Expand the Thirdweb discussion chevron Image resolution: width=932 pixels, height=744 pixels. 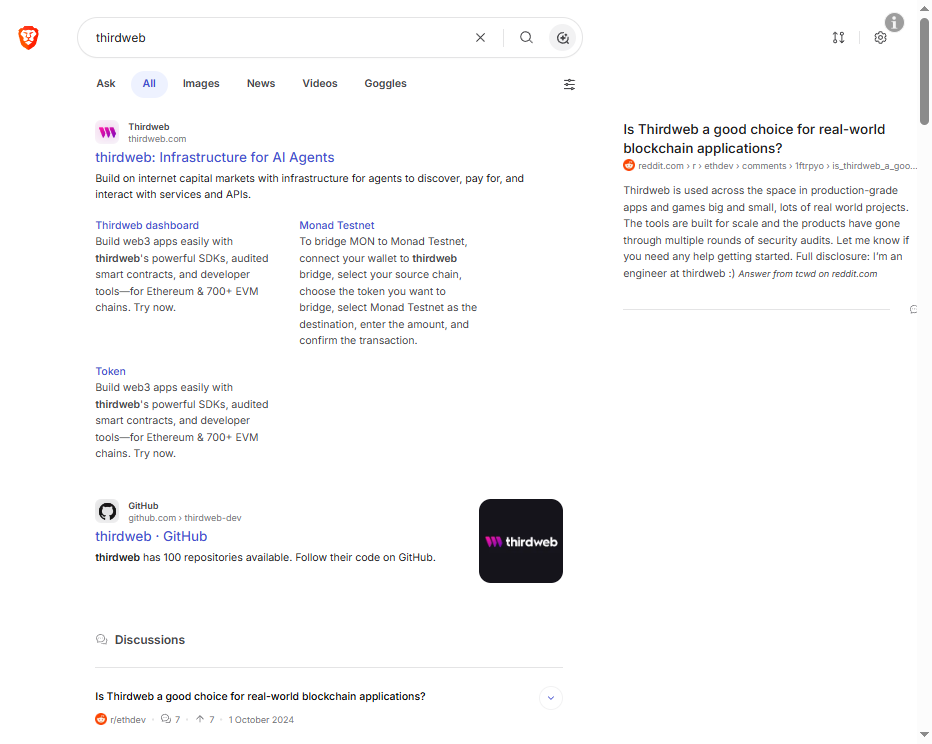click(551, 698)
